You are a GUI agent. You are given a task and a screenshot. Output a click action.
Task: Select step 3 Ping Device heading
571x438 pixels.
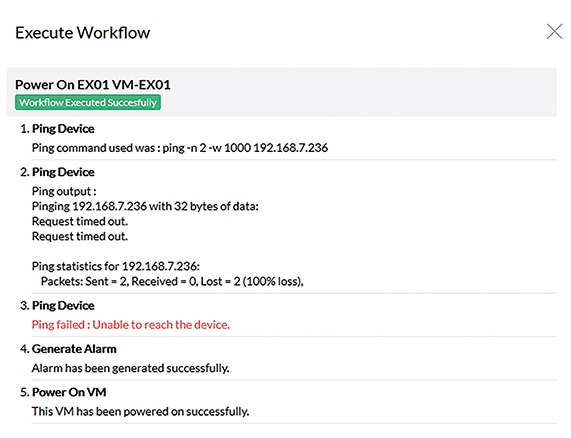(x=57, y=305)
